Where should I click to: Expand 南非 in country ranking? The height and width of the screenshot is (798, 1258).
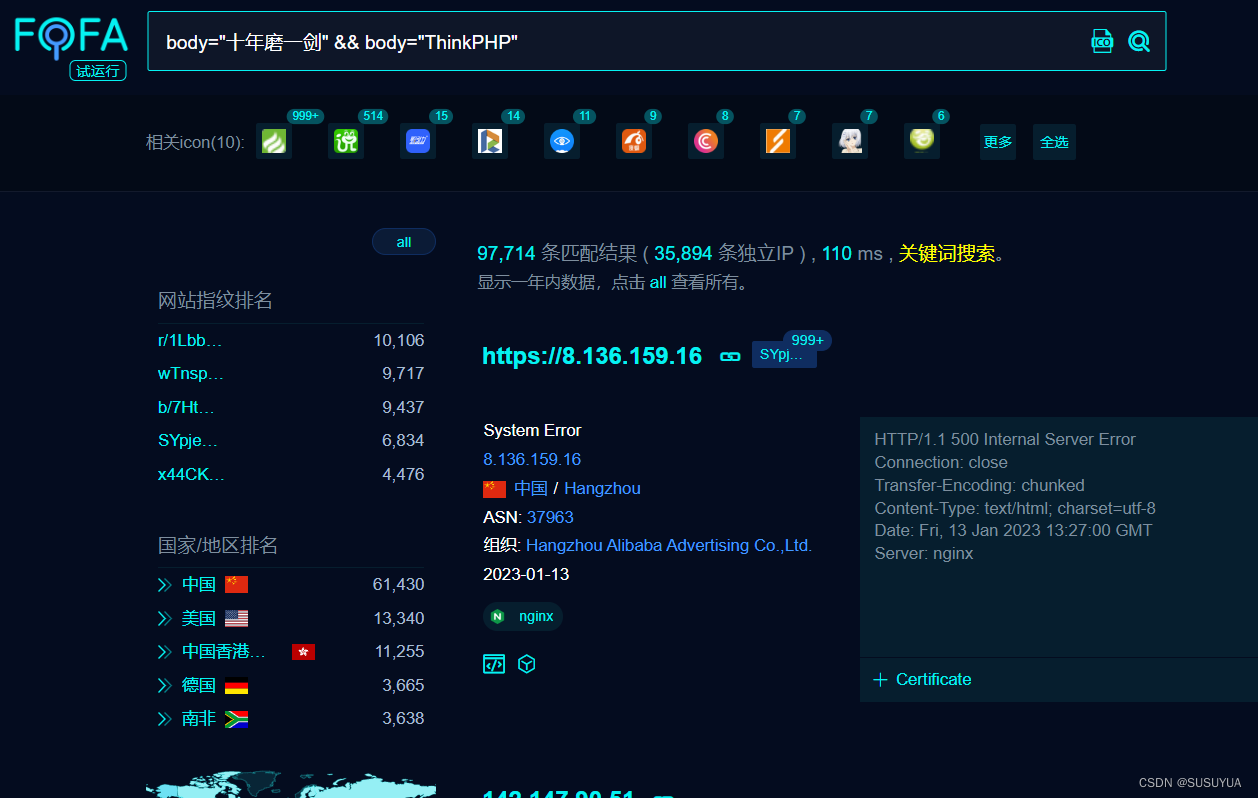pos(165,718)
